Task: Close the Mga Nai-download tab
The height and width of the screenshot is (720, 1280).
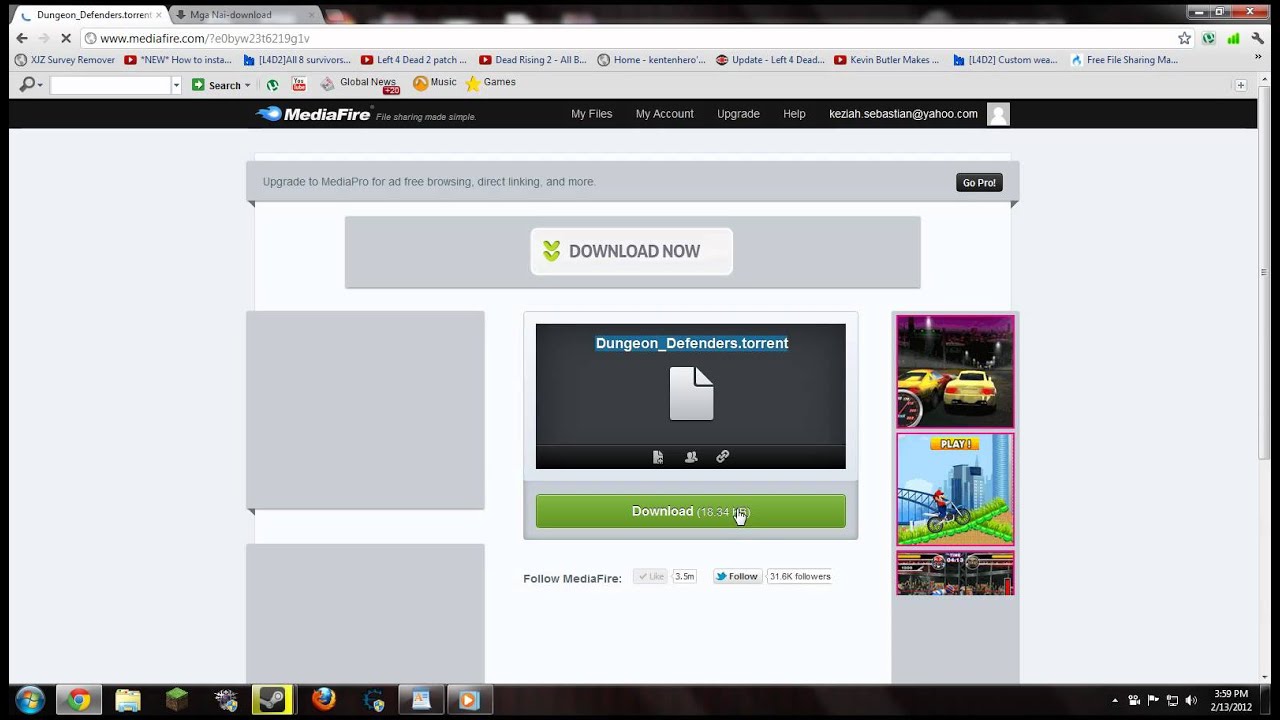Action: tap(311, 15)
